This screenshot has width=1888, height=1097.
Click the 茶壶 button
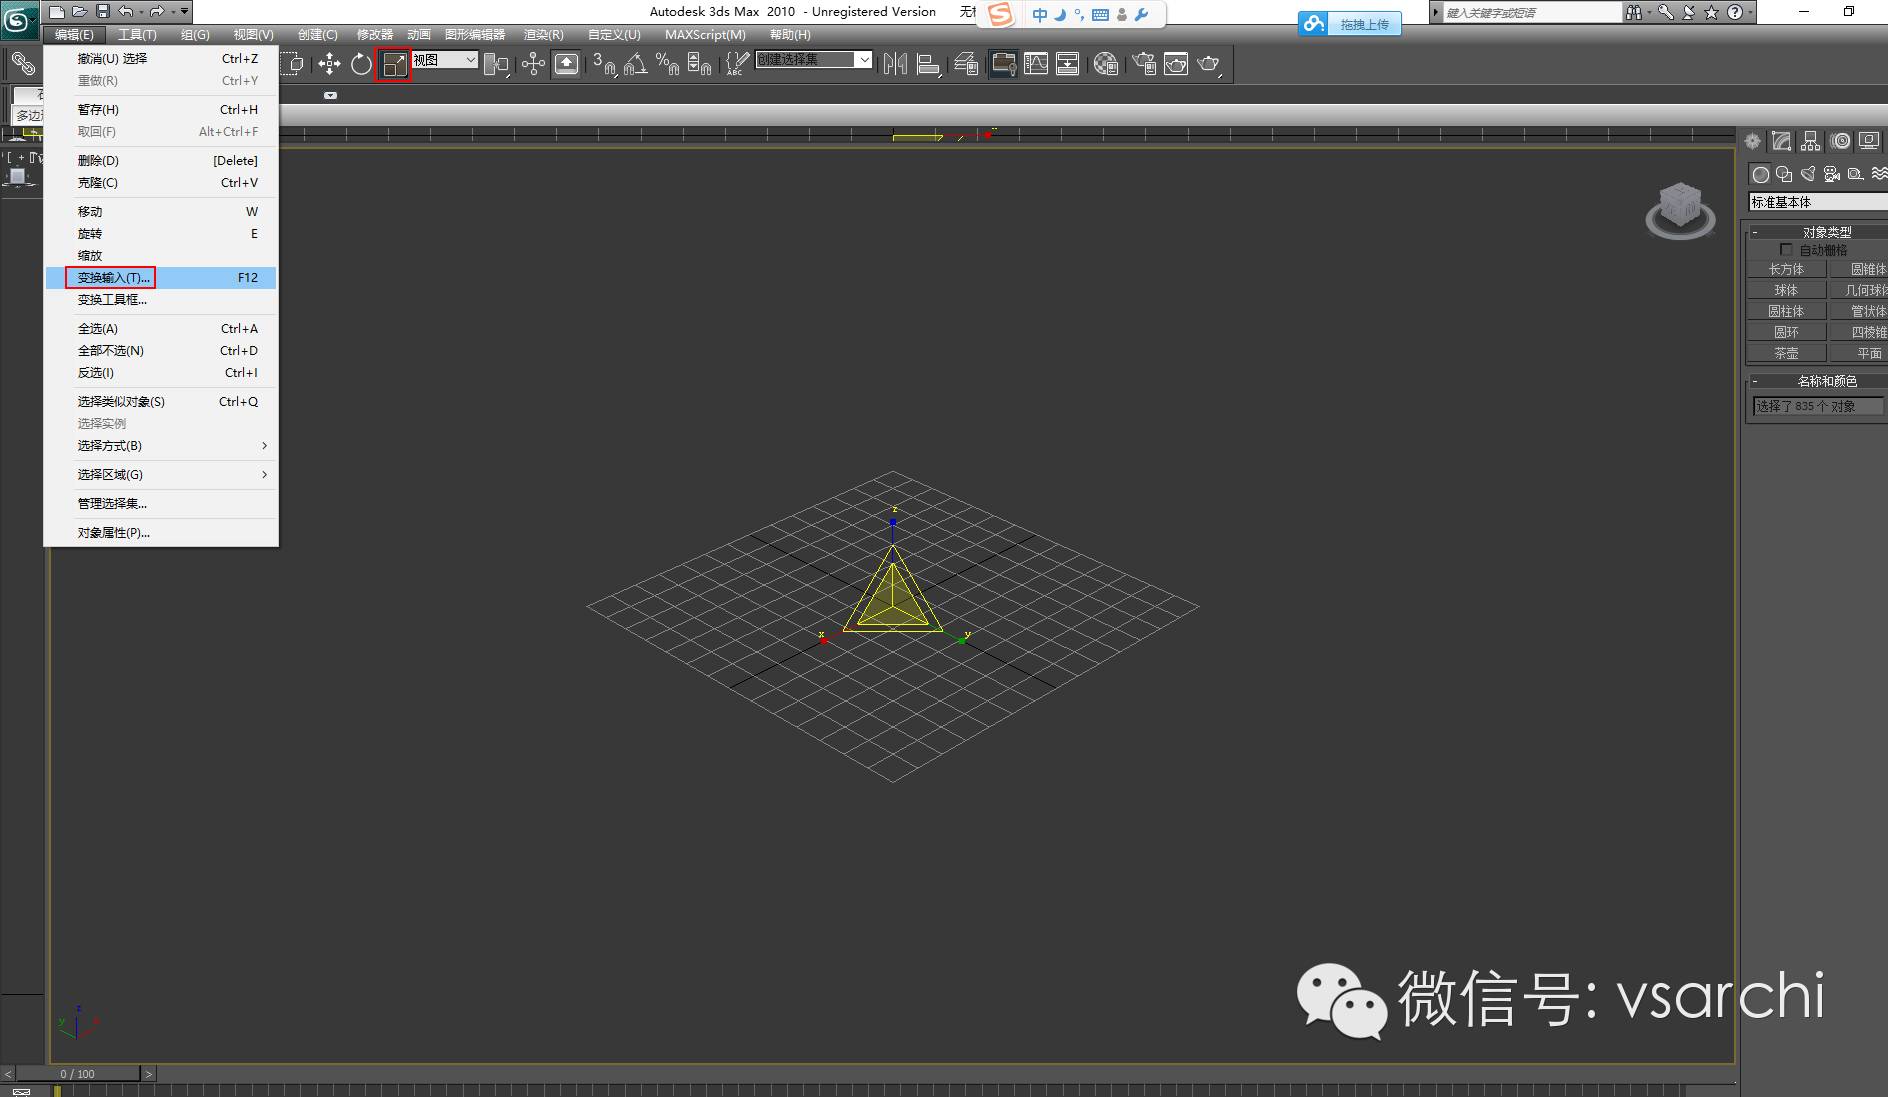[1786, 353]
